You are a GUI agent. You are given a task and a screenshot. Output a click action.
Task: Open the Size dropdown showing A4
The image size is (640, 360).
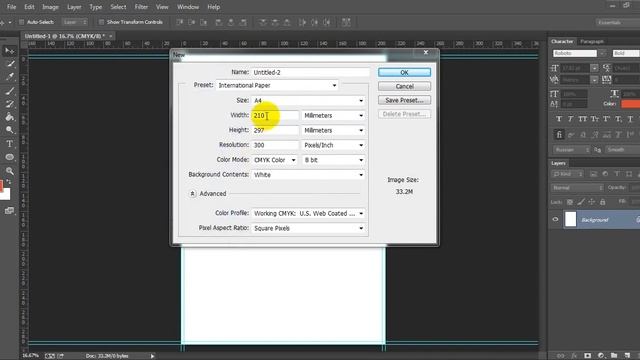point(308,100)
